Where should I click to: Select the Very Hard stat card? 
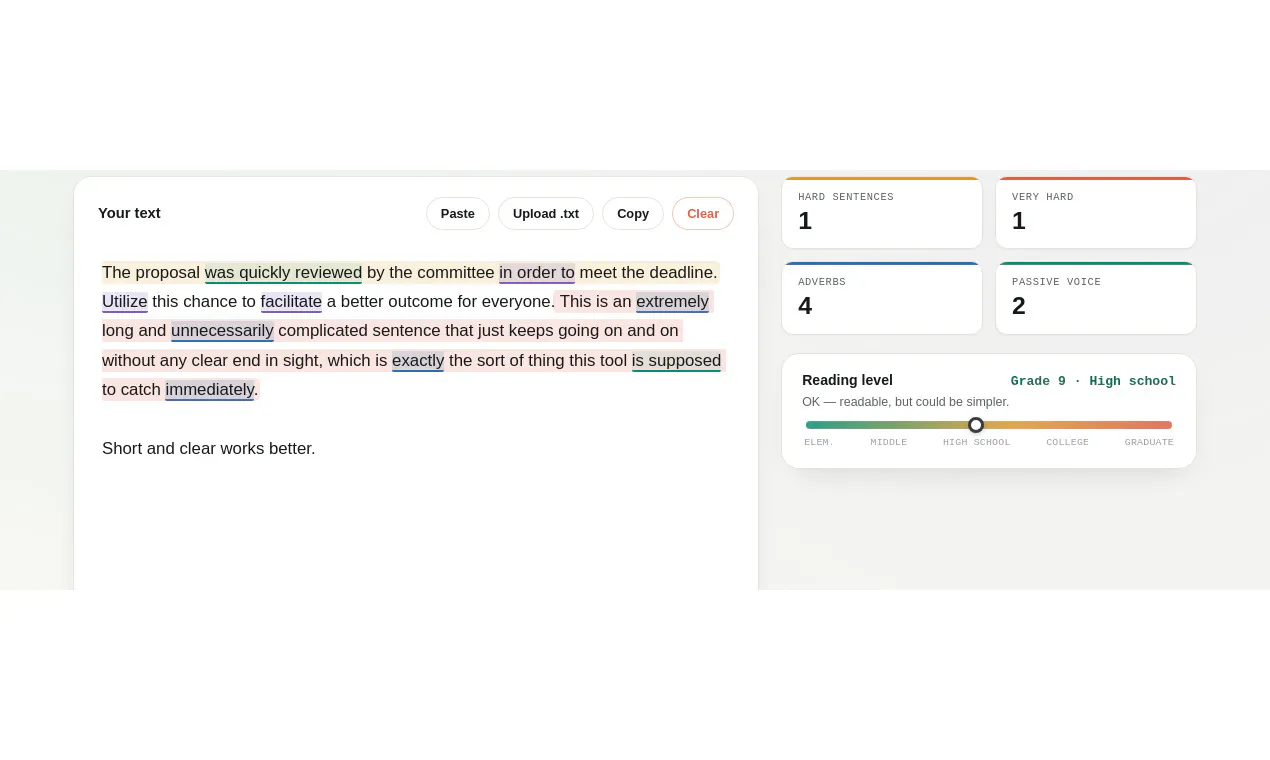click(1096, 213)
